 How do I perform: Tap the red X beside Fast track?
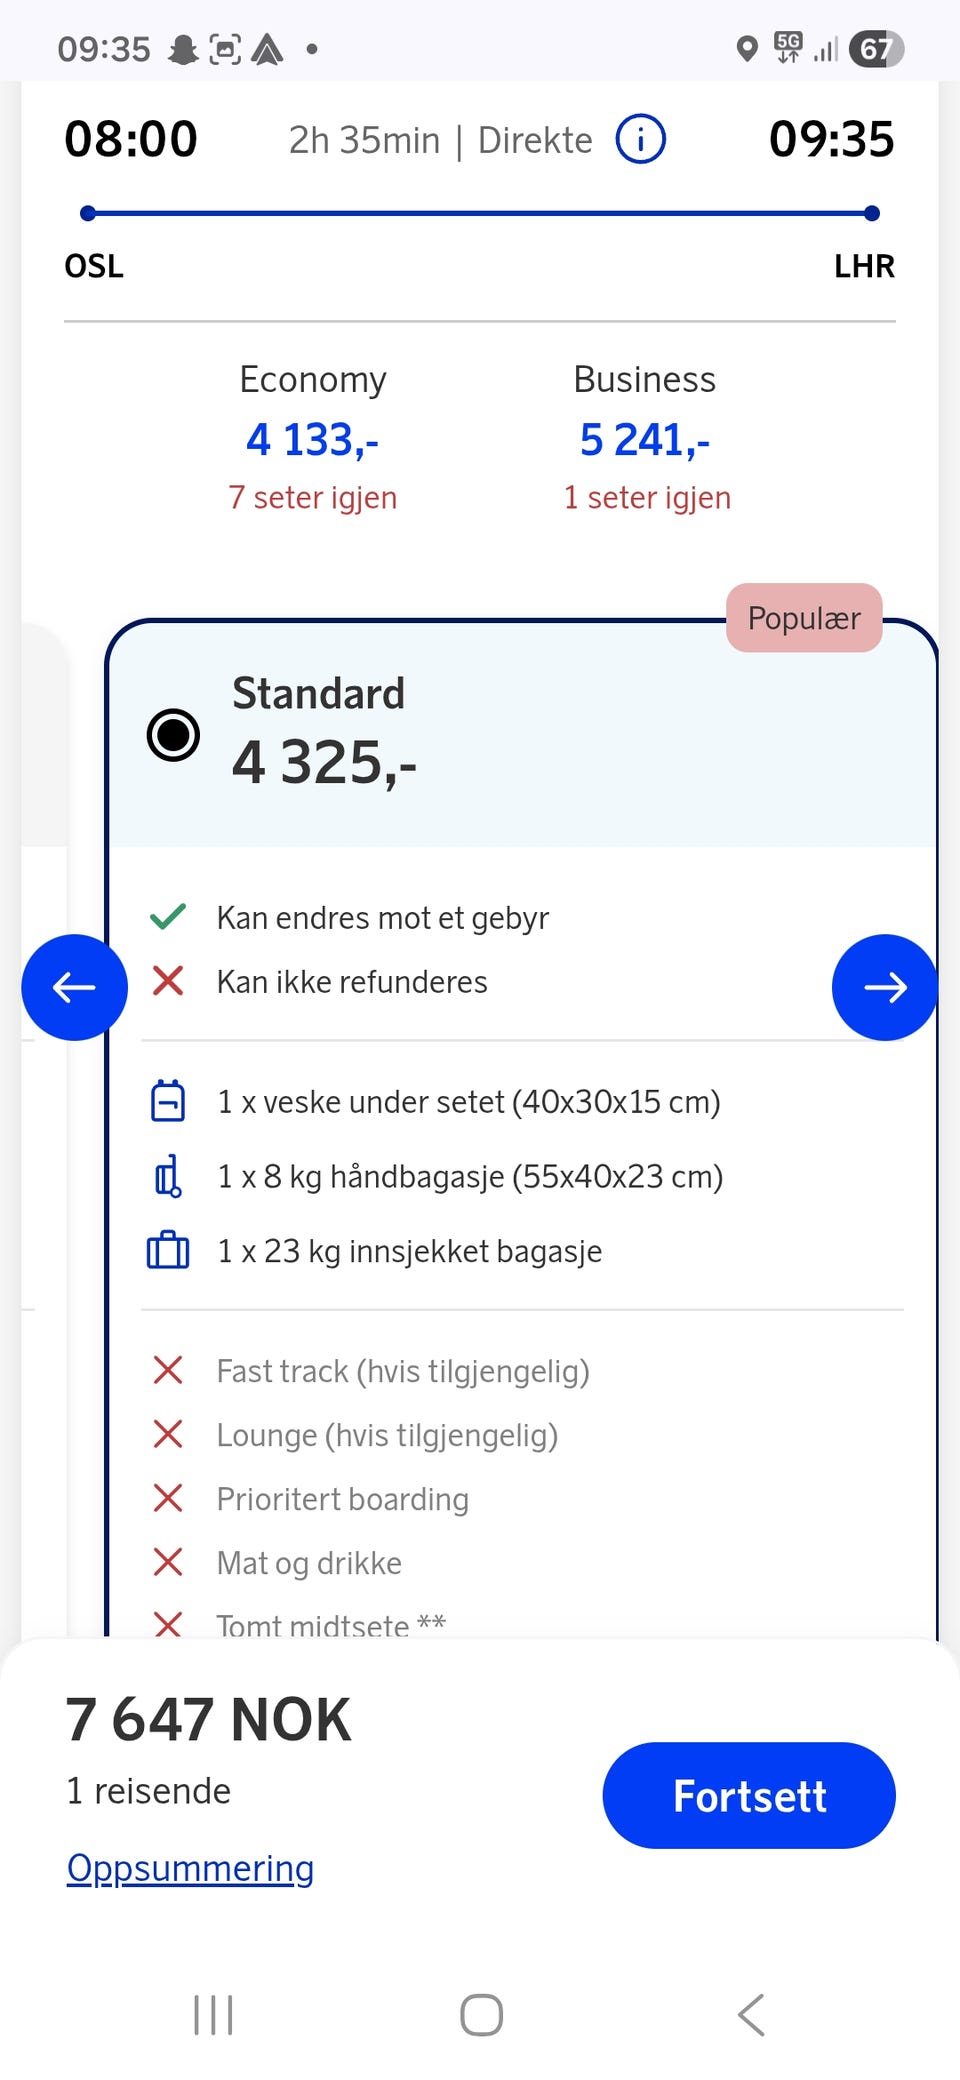pos(168,1370)
